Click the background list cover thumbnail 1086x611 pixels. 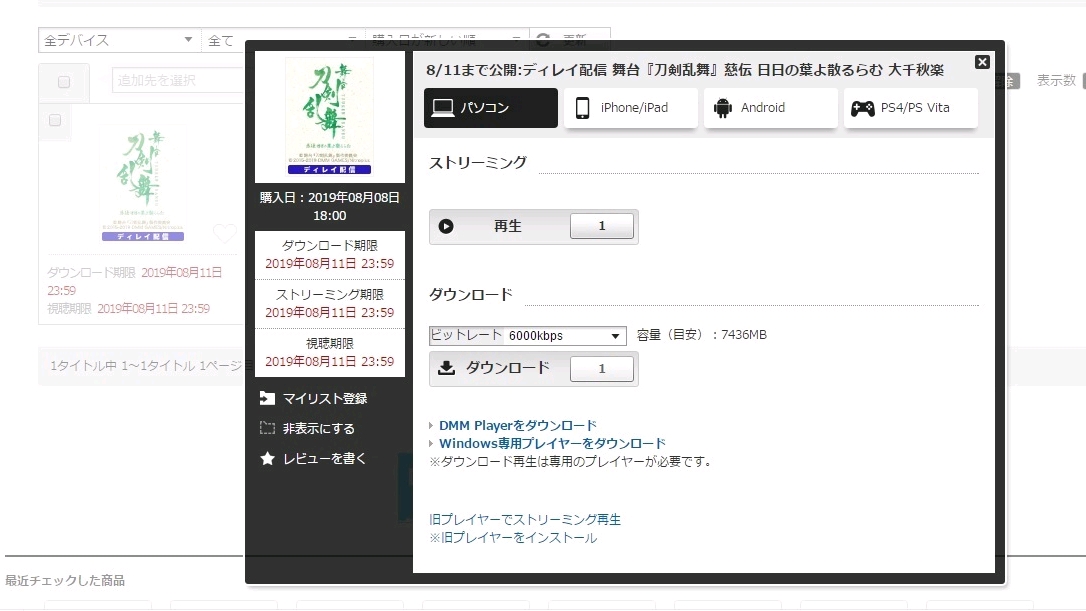click(143, 183)
